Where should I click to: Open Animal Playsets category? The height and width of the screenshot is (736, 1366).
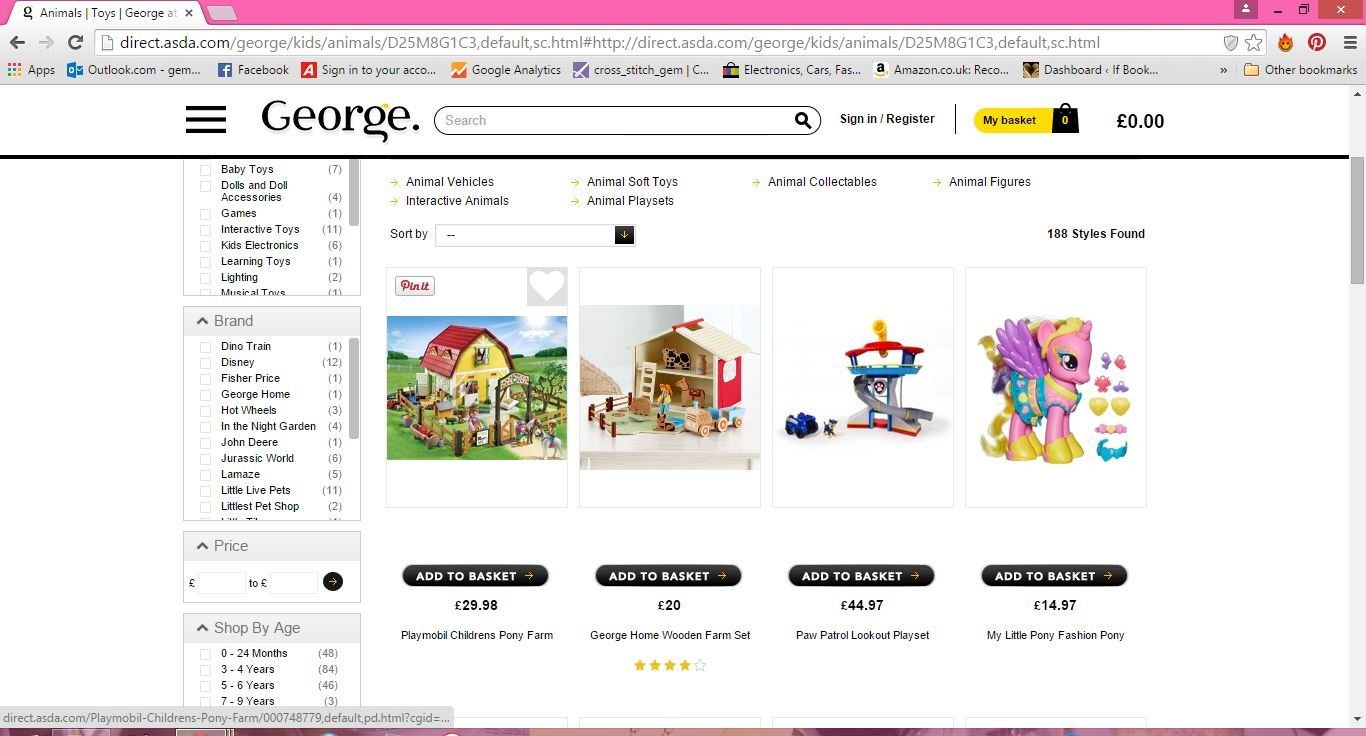[630, 201]
